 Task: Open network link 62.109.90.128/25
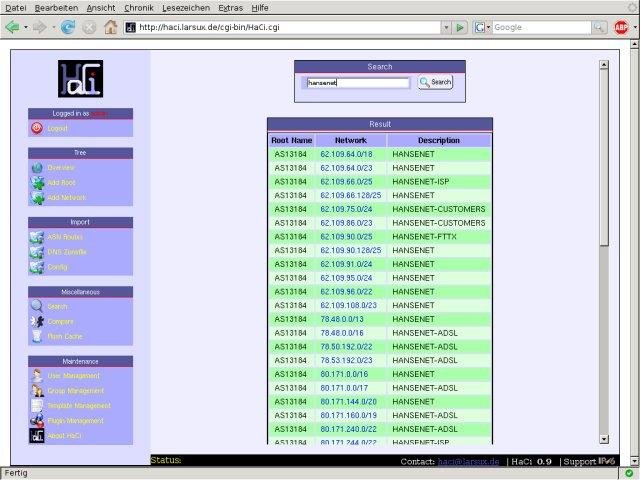tap(351, 250)
